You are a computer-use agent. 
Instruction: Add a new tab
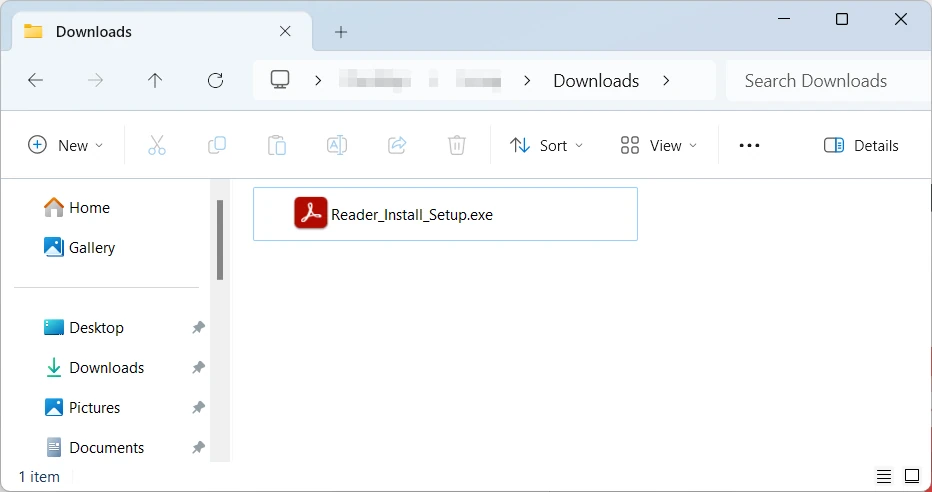341,32
